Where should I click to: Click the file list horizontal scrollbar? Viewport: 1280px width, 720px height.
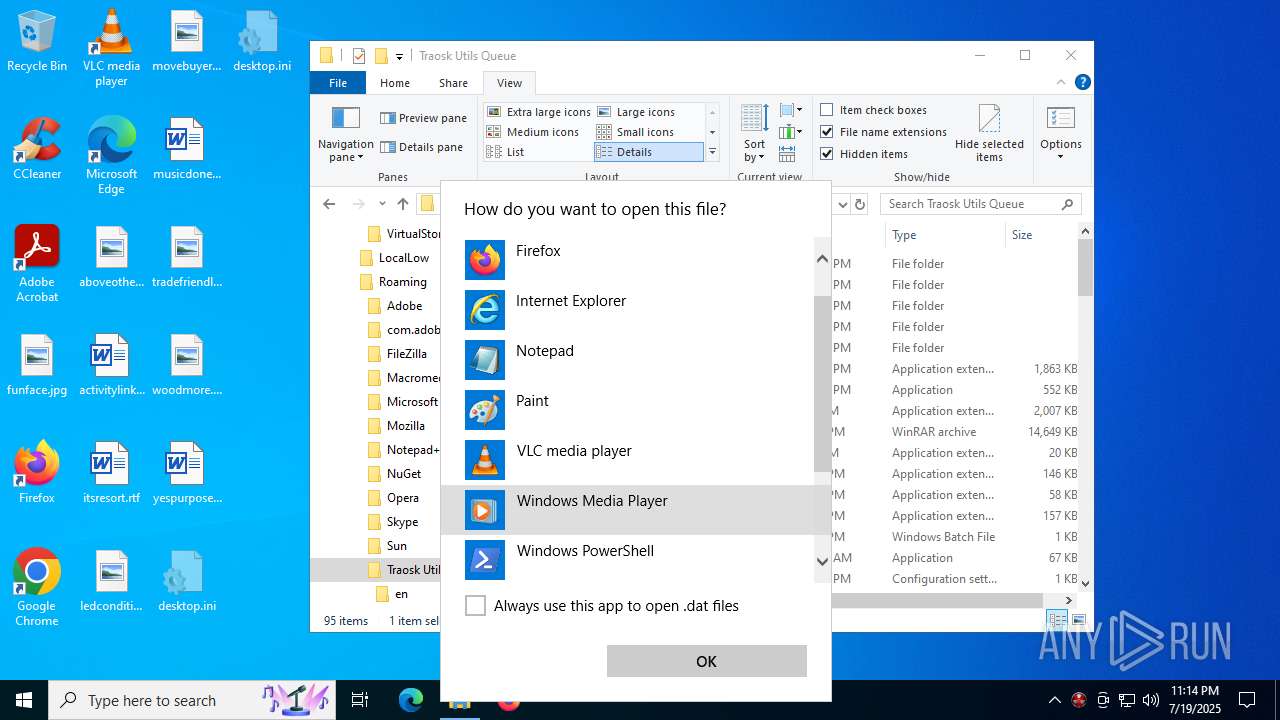(x=938, y=600)
